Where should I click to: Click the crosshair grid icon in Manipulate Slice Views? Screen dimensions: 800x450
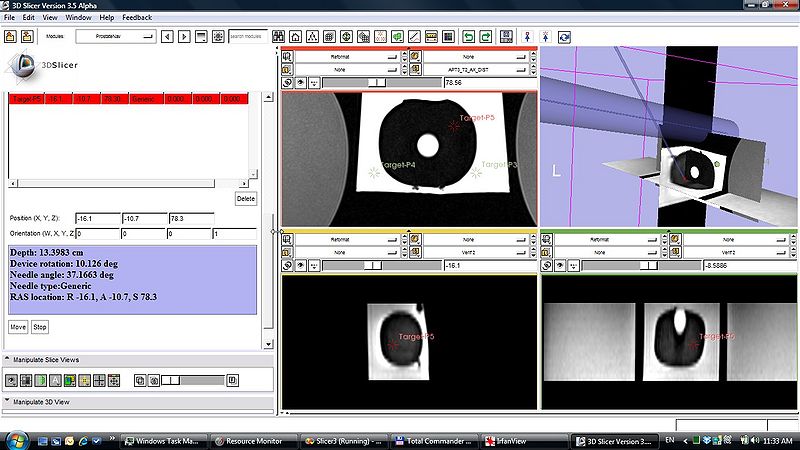(99, 380)
